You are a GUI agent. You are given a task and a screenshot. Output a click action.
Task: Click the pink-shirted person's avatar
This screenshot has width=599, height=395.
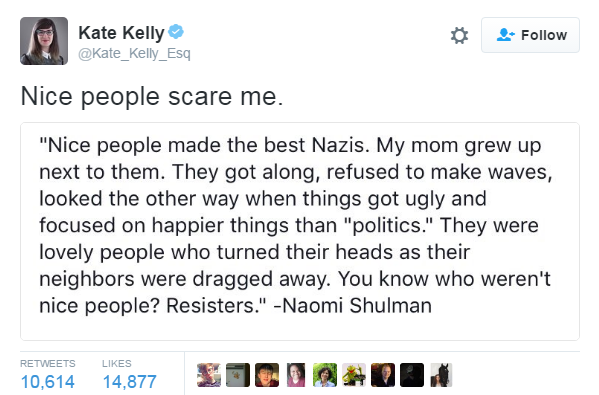pyautogui.click(x=296, y=375)
